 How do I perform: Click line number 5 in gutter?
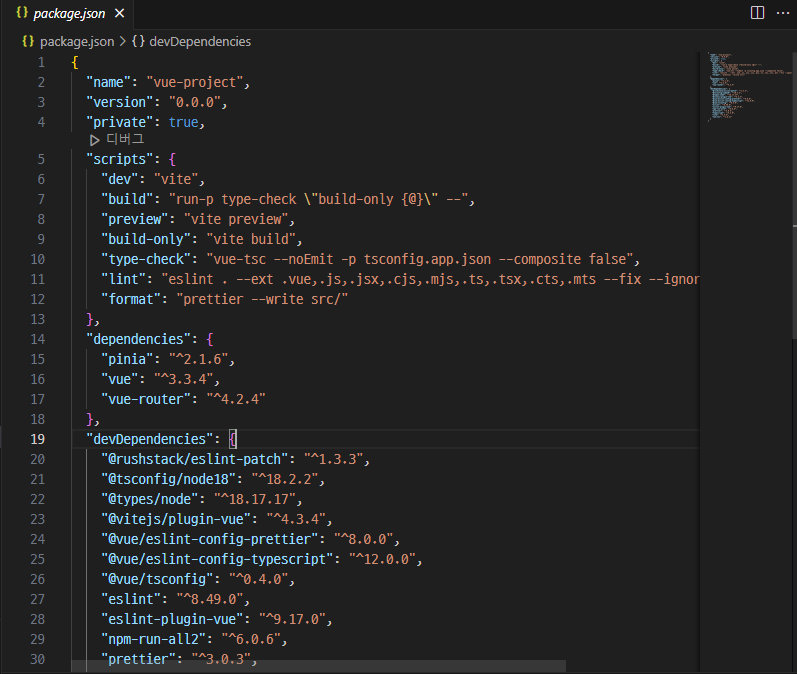click(41, 159)
